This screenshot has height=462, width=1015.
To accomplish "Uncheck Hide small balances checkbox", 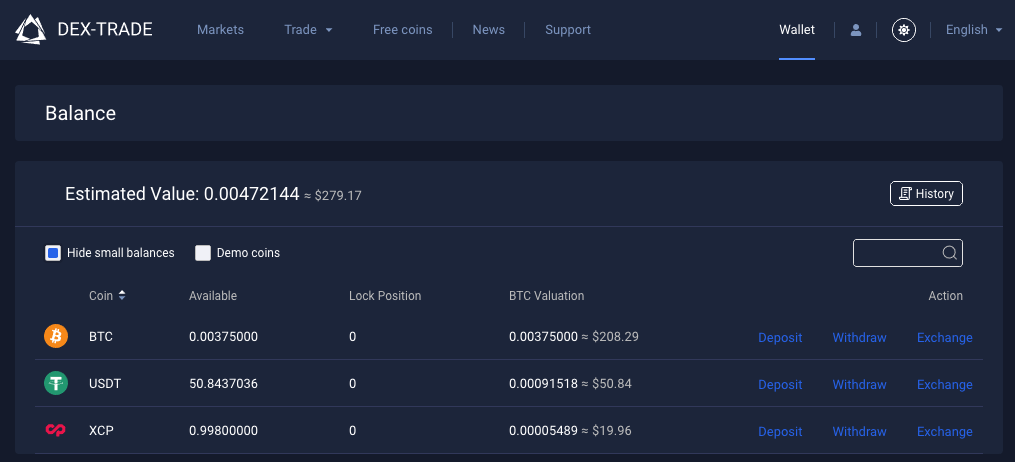I will (53, 253).
